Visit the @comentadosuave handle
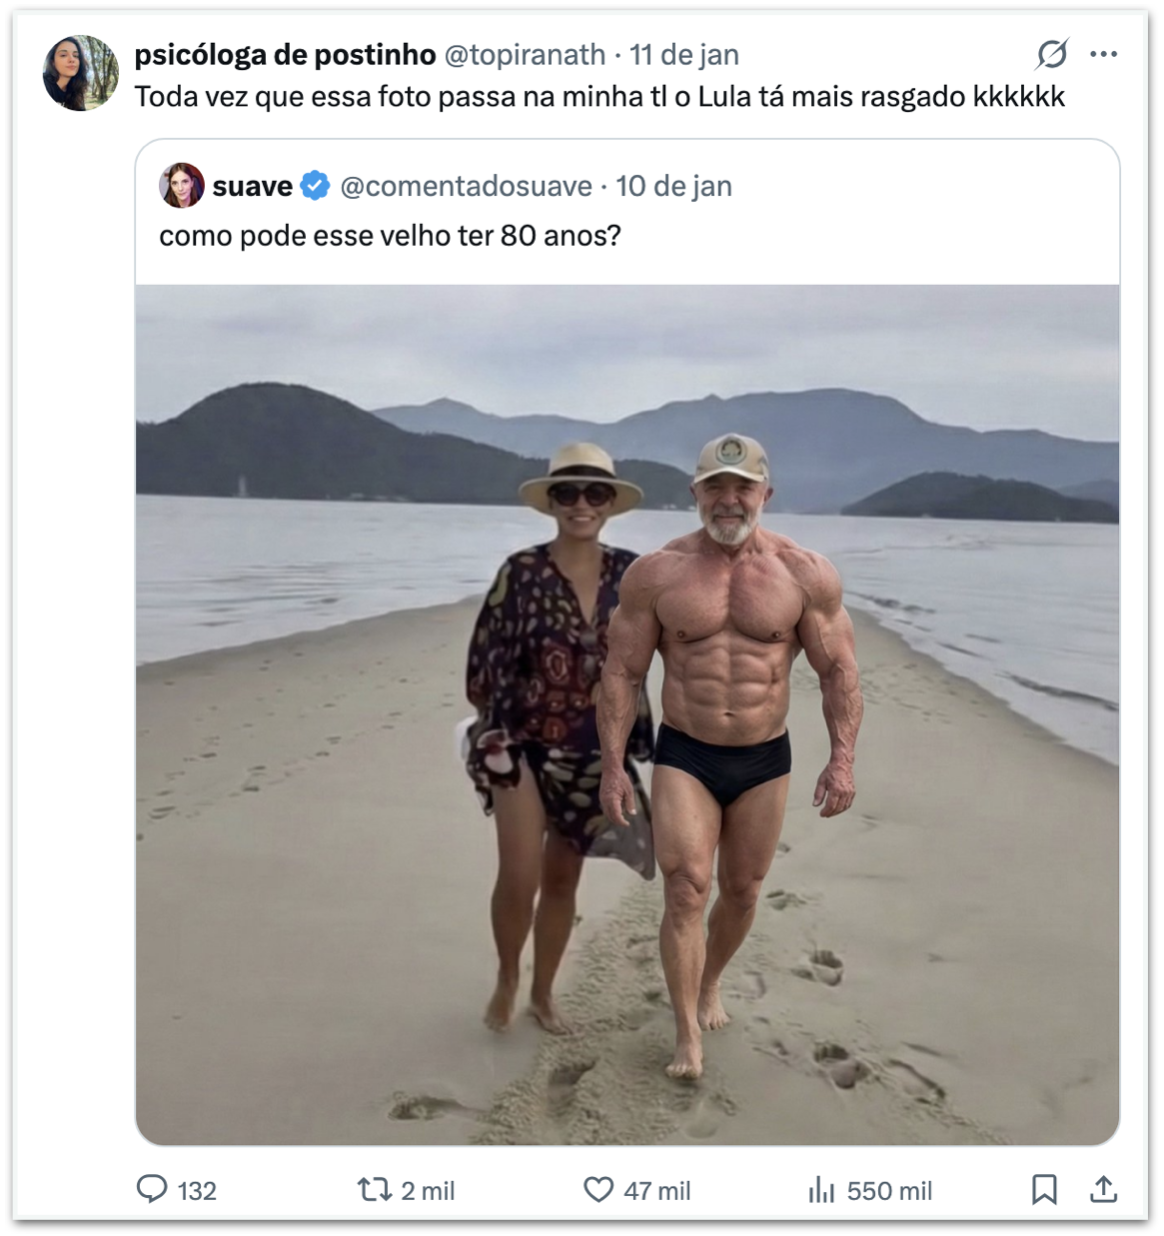The width and height of the screenshot is (1164, 1236). [466, 186]
